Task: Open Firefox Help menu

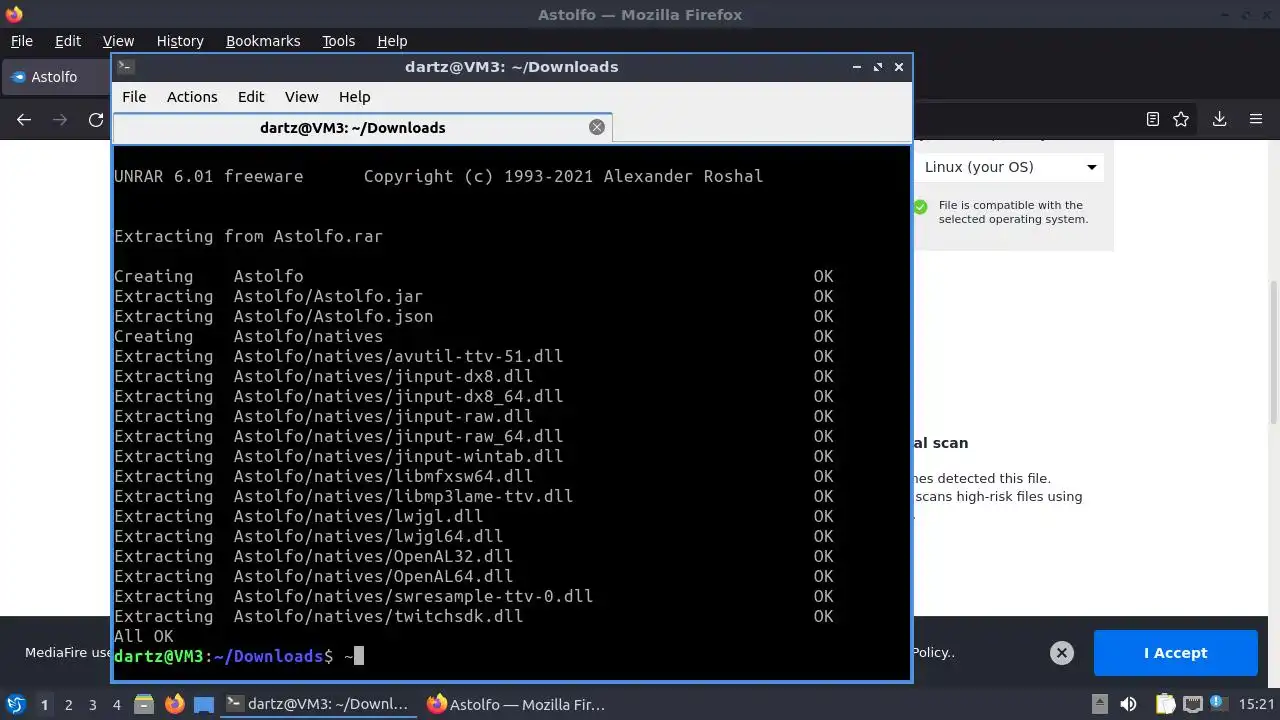Action: pyautogui.click(x=392, y=41)
